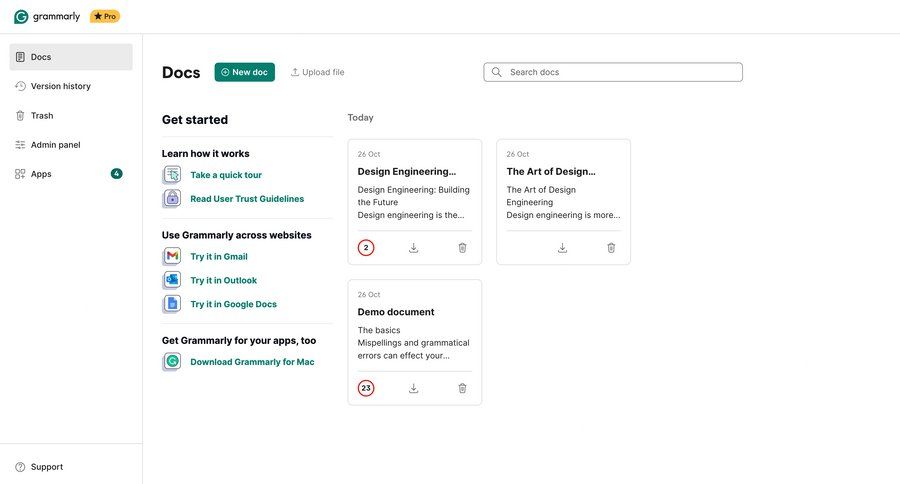
Task: Click the Grammarly Mac app icon
Action: tap(172, 361)
